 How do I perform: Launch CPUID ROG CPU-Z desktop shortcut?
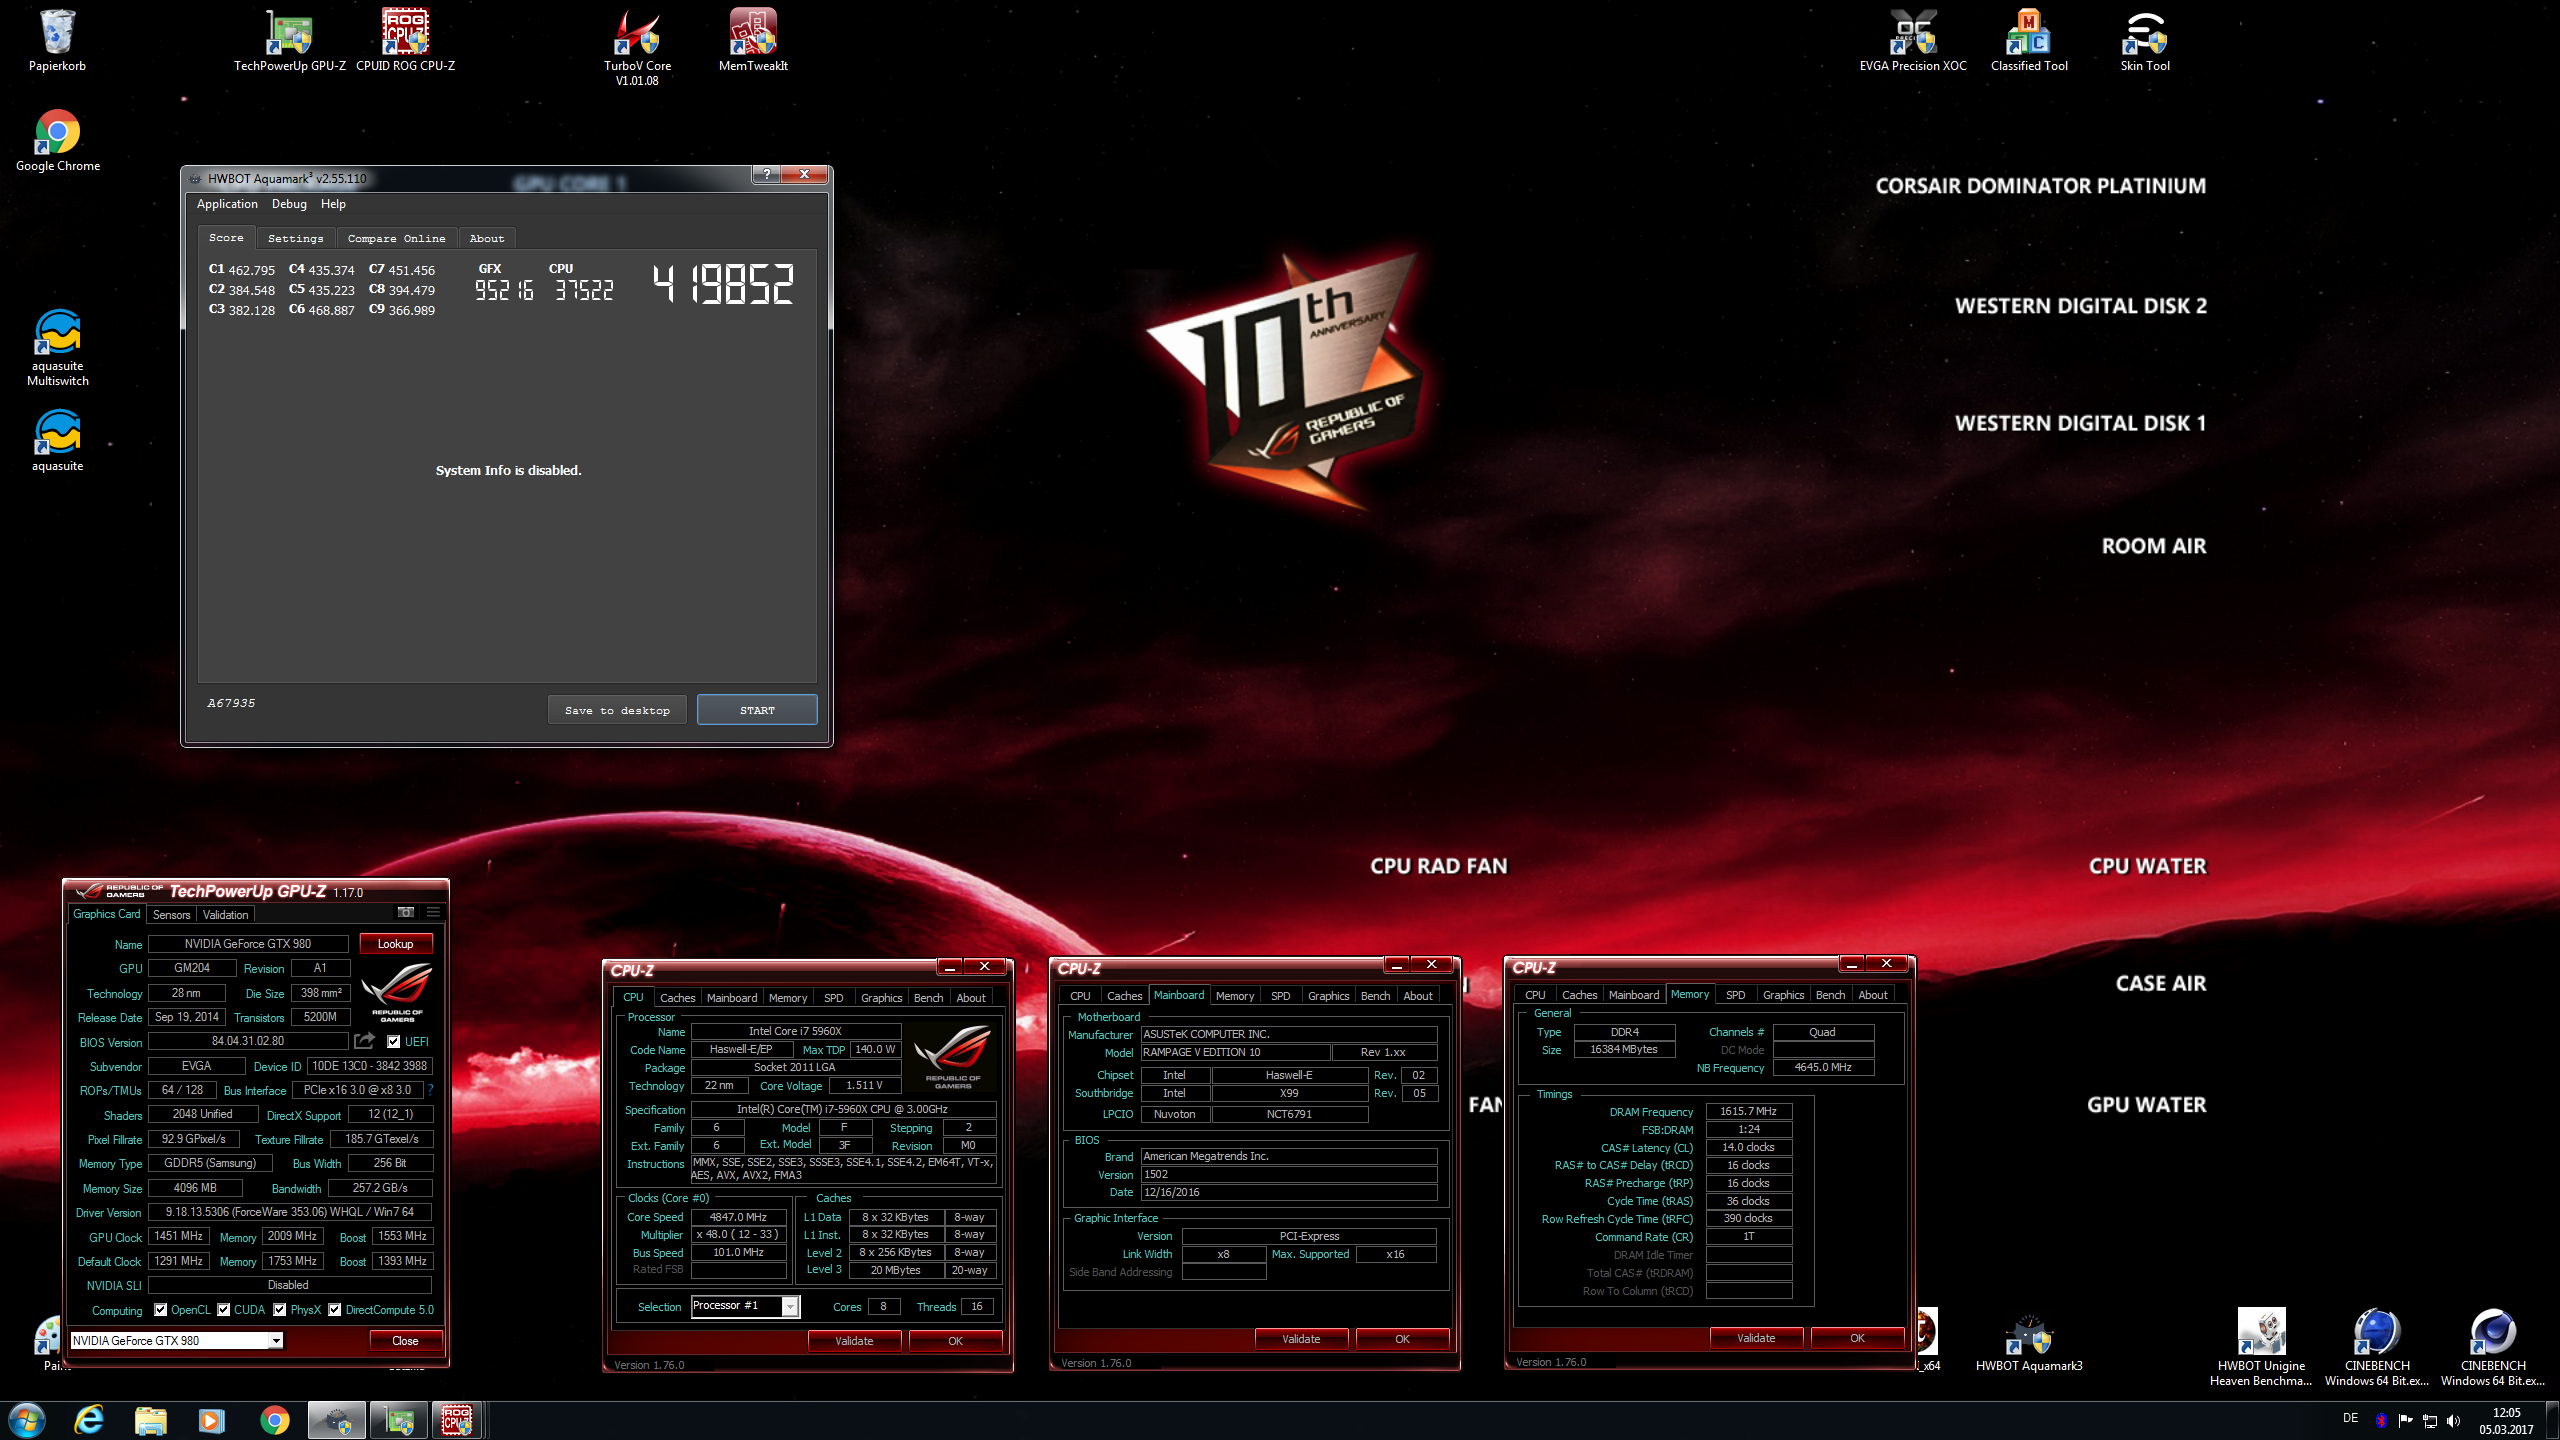(405, 40)
